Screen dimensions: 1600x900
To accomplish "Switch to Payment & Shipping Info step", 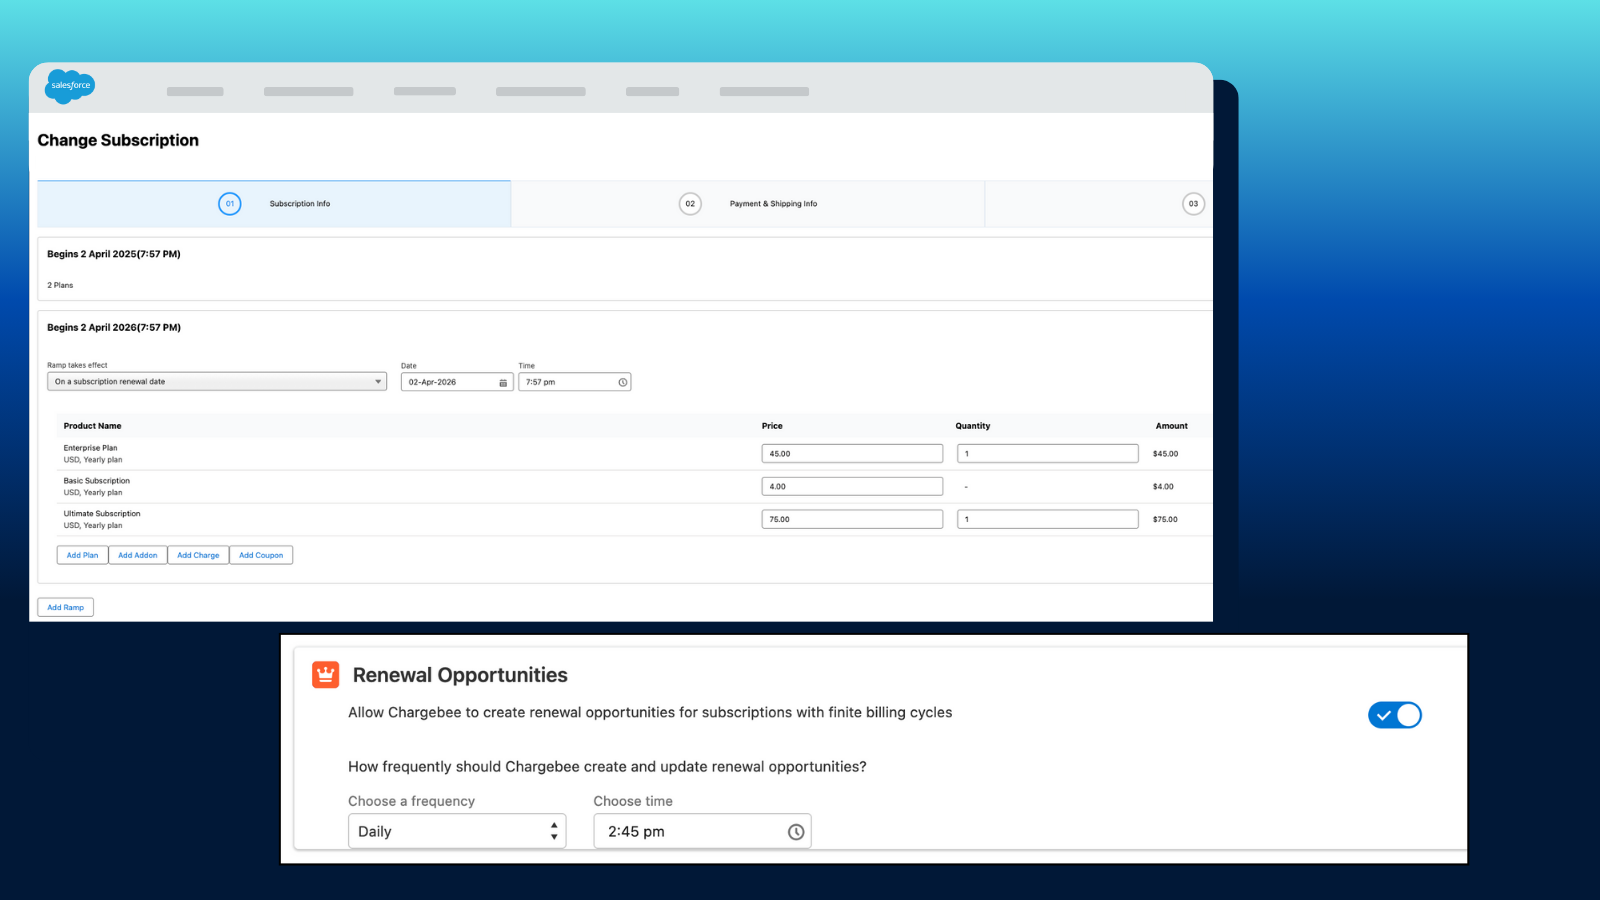I will (x=773, y=204).
